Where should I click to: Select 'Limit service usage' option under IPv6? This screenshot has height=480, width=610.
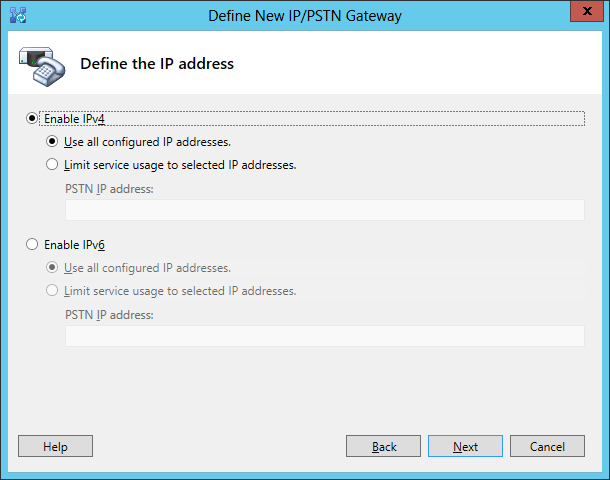coord(52,291)
